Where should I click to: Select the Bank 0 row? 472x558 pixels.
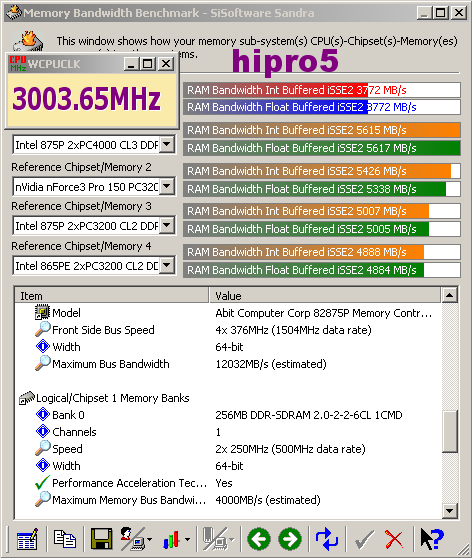[x=228, y=415]
